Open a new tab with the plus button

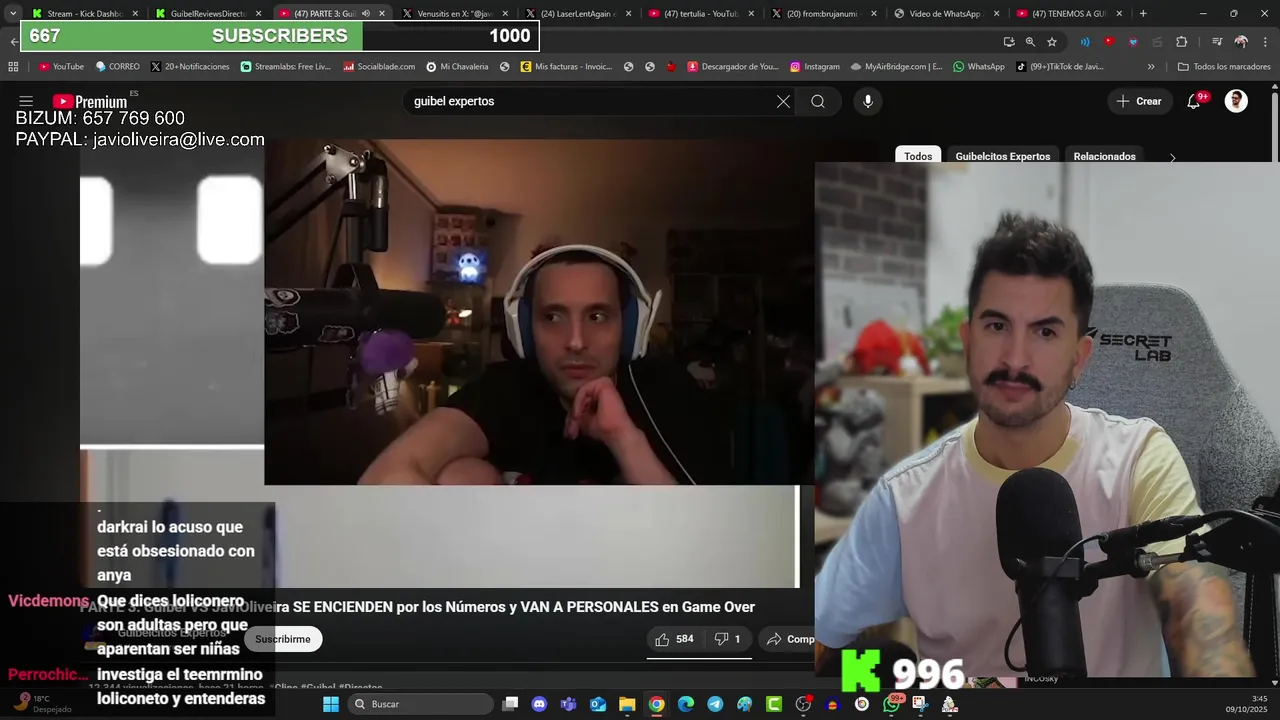(x=1143, y=14)
